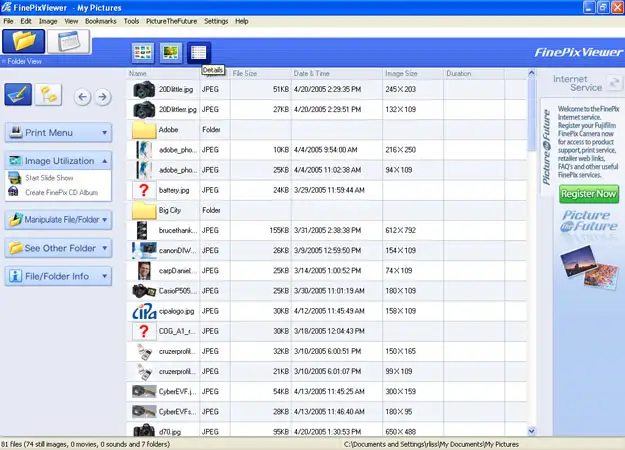
Task: Click the 155KB file size cell
Action: point(279,230)
